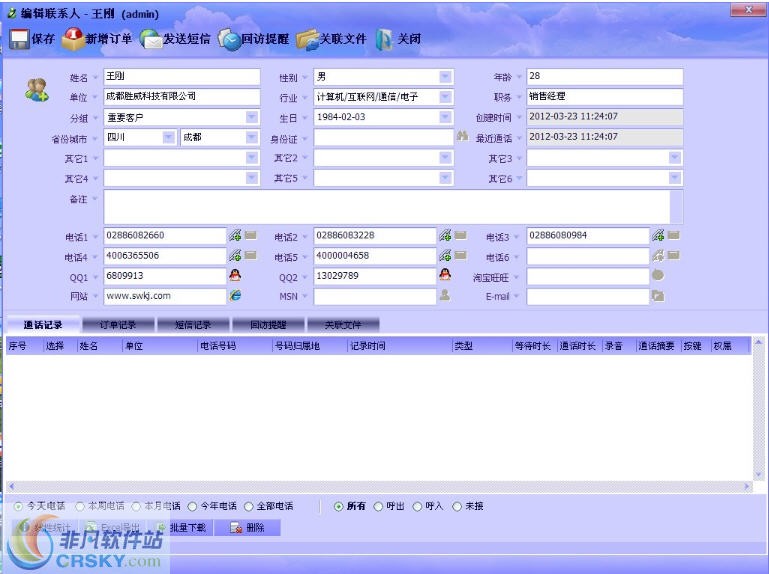Switch to the 关联文件 tab
Screen dimensions: 769x574
(343, 325)
